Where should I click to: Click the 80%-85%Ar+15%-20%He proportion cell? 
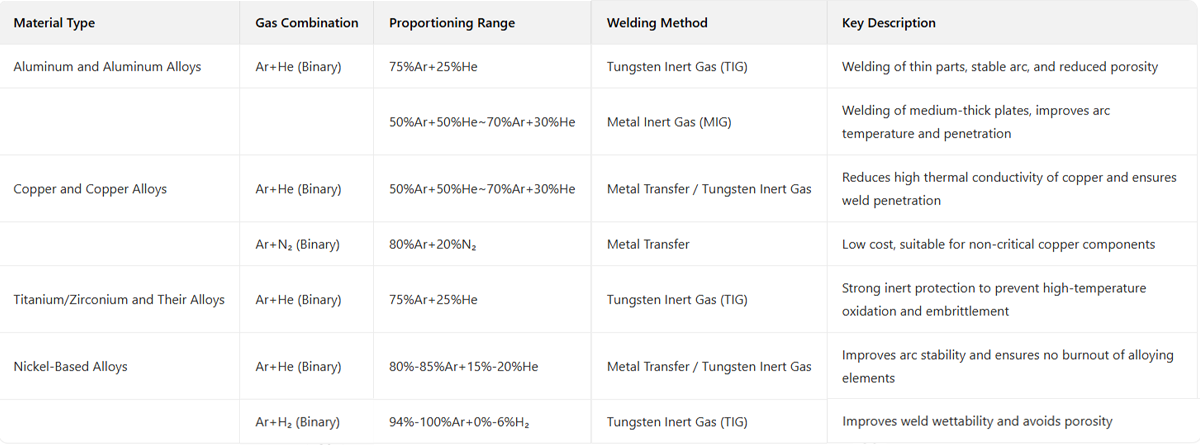(x=464, y=367)
